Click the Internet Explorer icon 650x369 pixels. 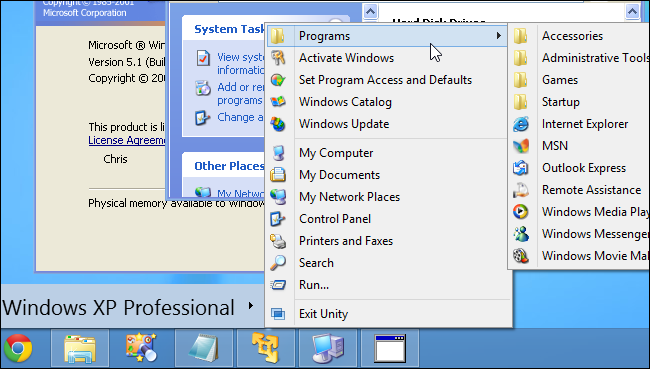click(521, 124)
